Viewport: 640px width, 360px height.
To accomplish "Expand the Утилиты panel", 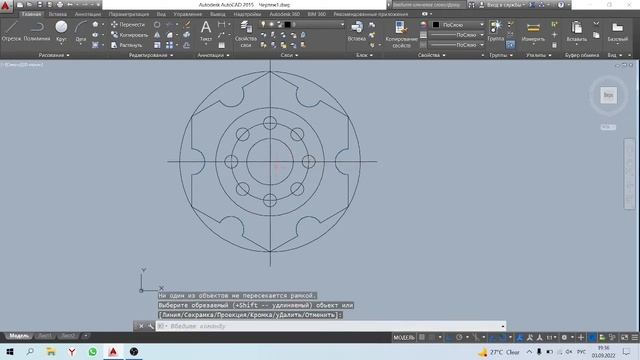I will tap(538, 55).
